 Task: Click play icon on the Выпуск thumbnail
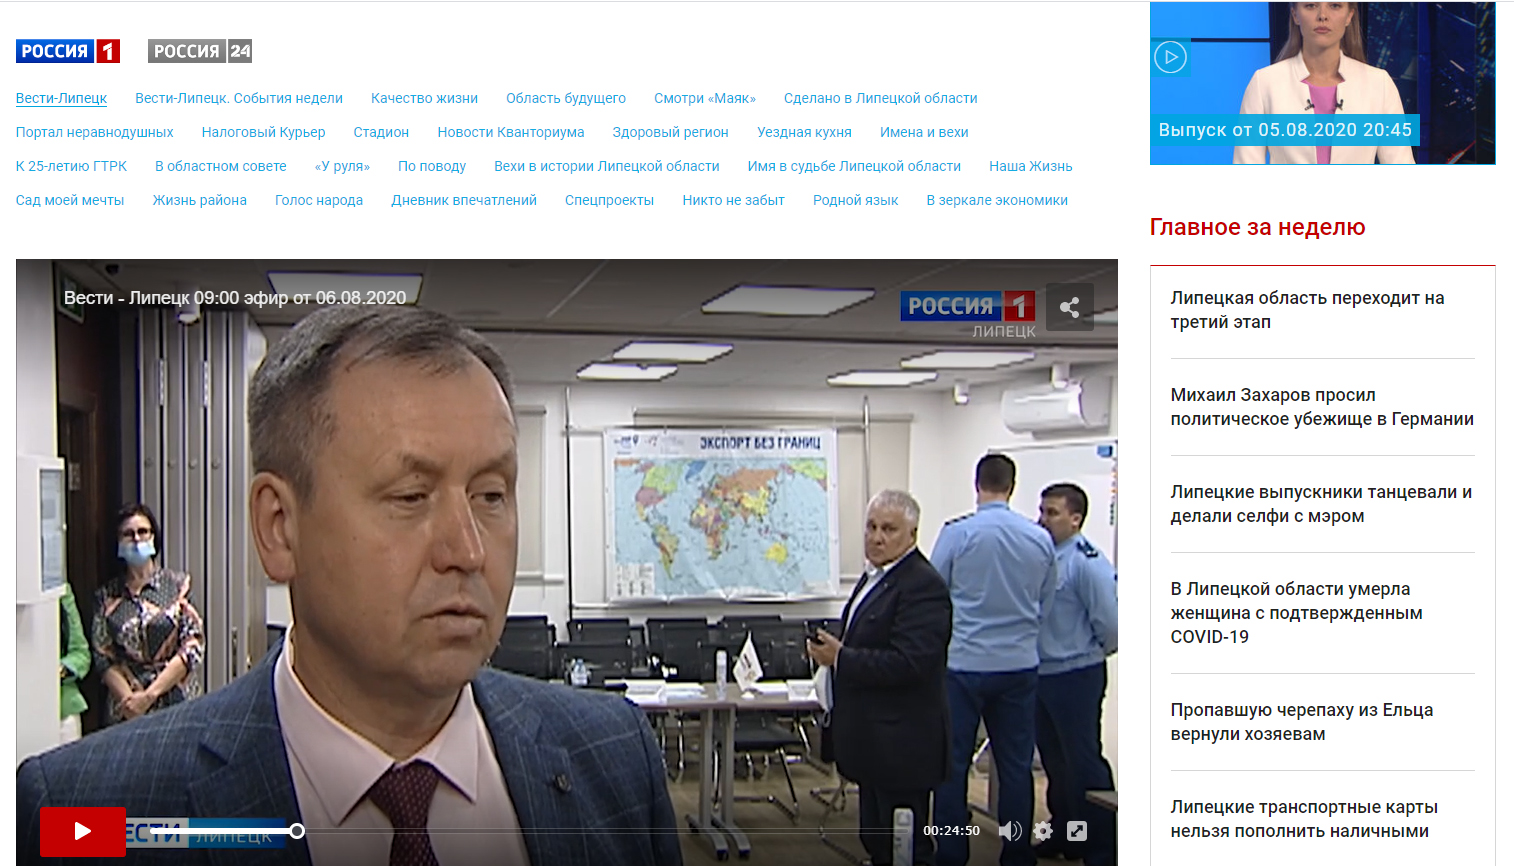click(1171, 57)
